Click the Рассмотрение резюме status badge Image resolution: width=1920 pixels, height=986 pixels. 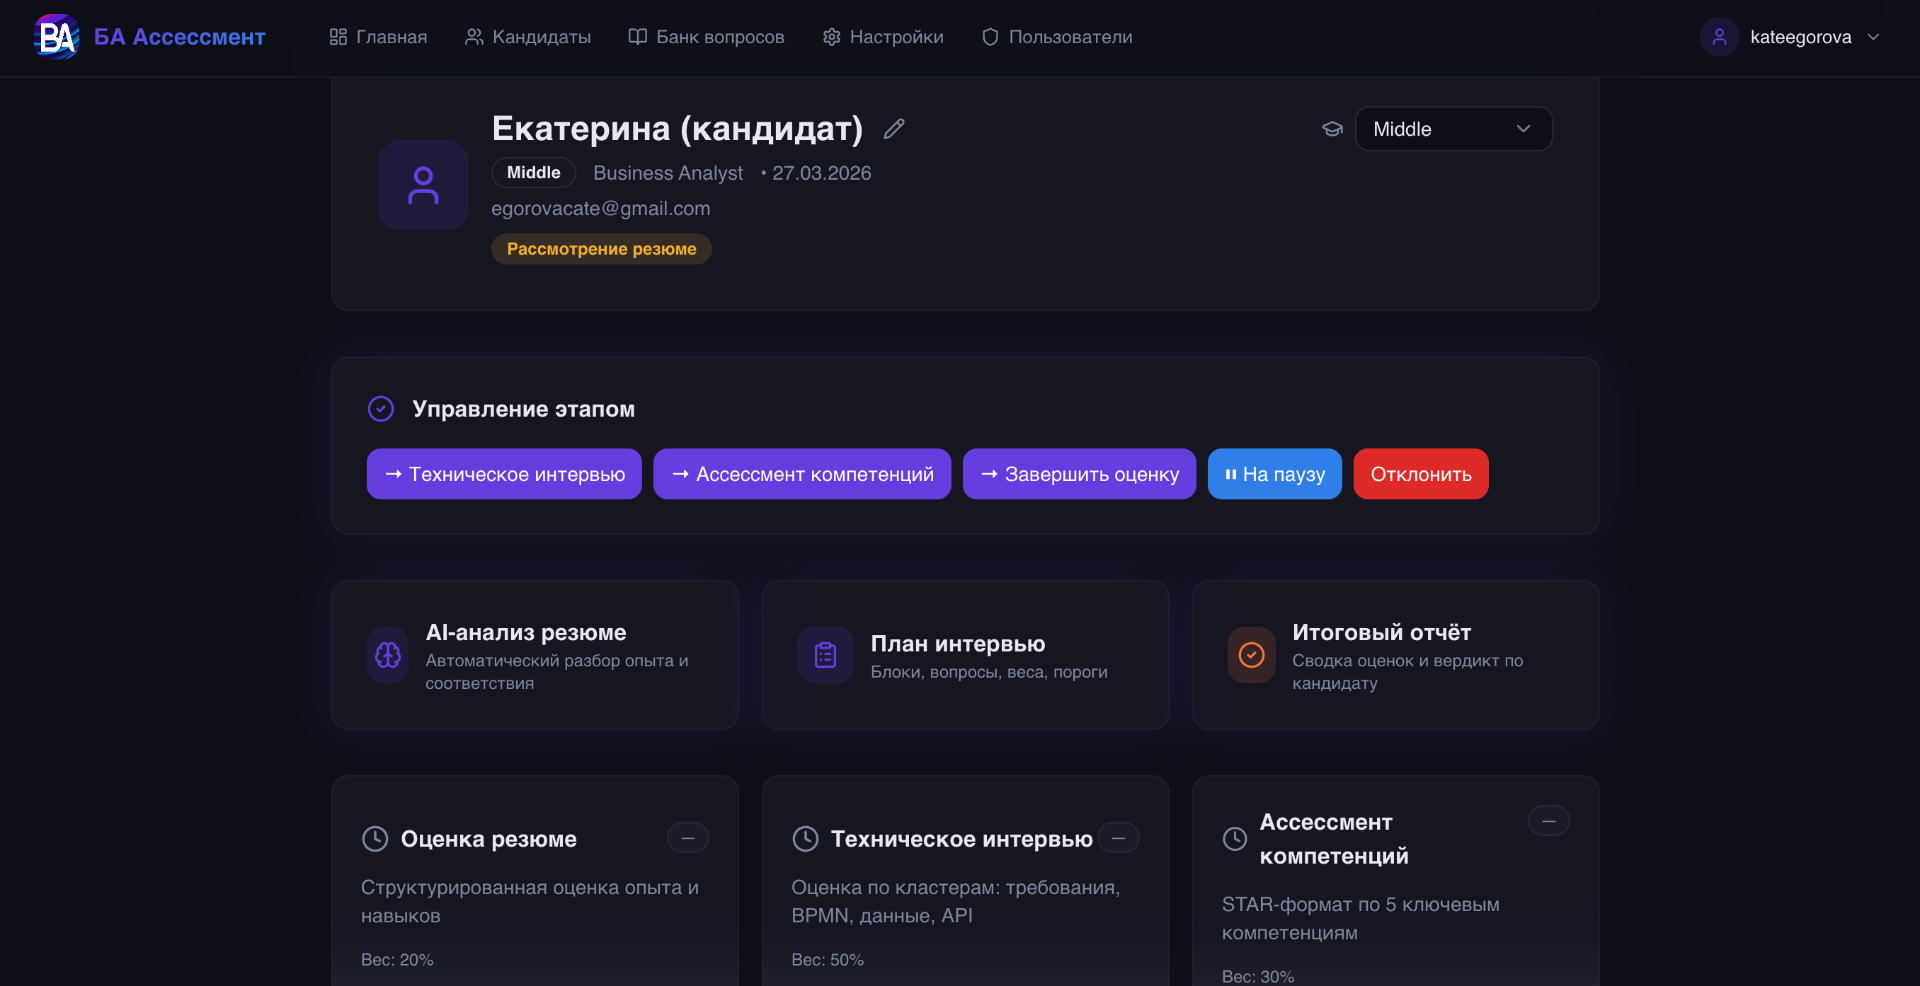[x=601, y=249]
